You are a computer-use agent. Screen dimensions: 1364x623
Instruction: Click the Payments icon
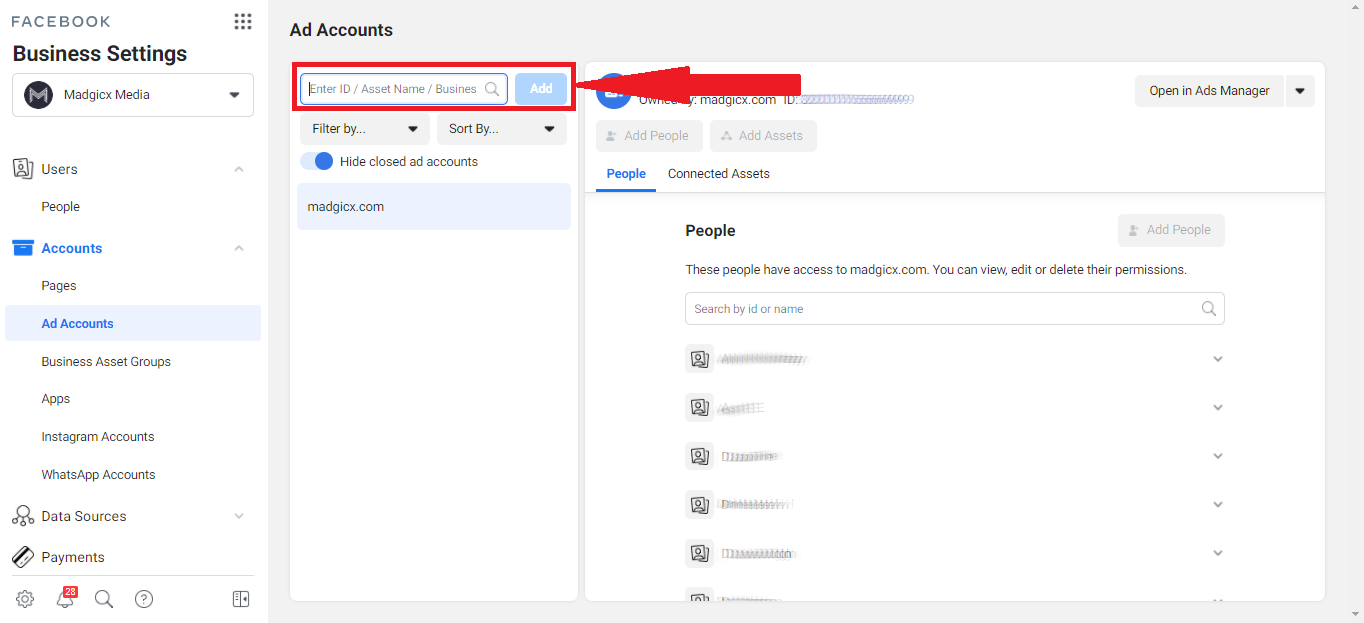coord(22,557)
